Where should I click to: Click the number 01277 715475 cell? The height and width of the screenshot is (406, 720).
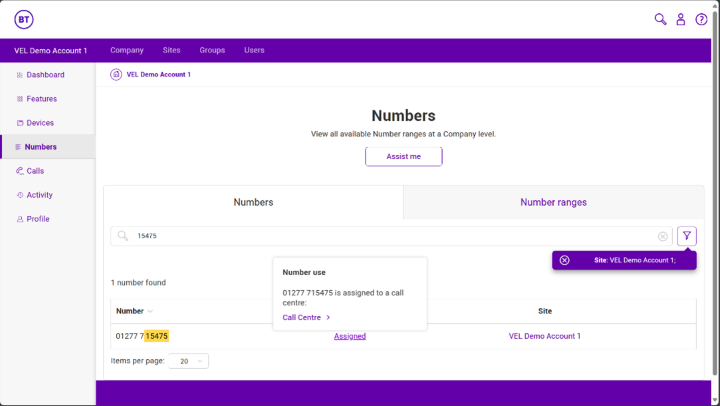[142, 336]
